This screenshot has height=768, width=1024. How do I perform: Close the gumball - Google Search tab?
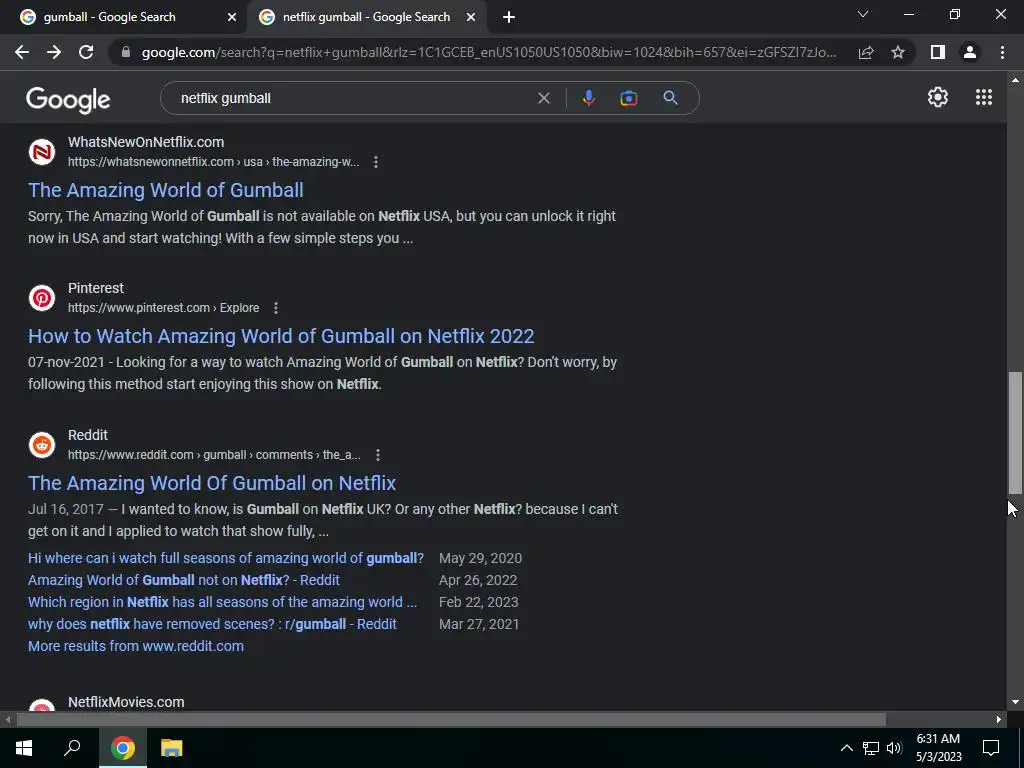pos(232,18)
